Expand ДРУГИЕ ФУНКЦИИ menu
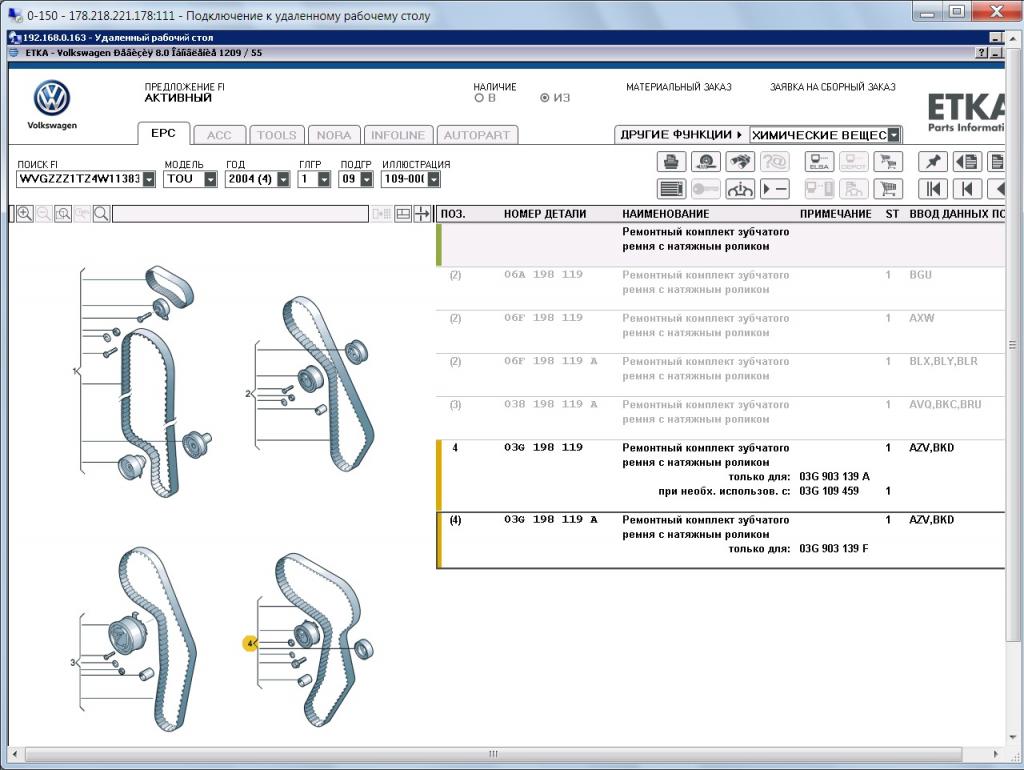The width and height of the screenshot is (1024, 770). [681, 135]
